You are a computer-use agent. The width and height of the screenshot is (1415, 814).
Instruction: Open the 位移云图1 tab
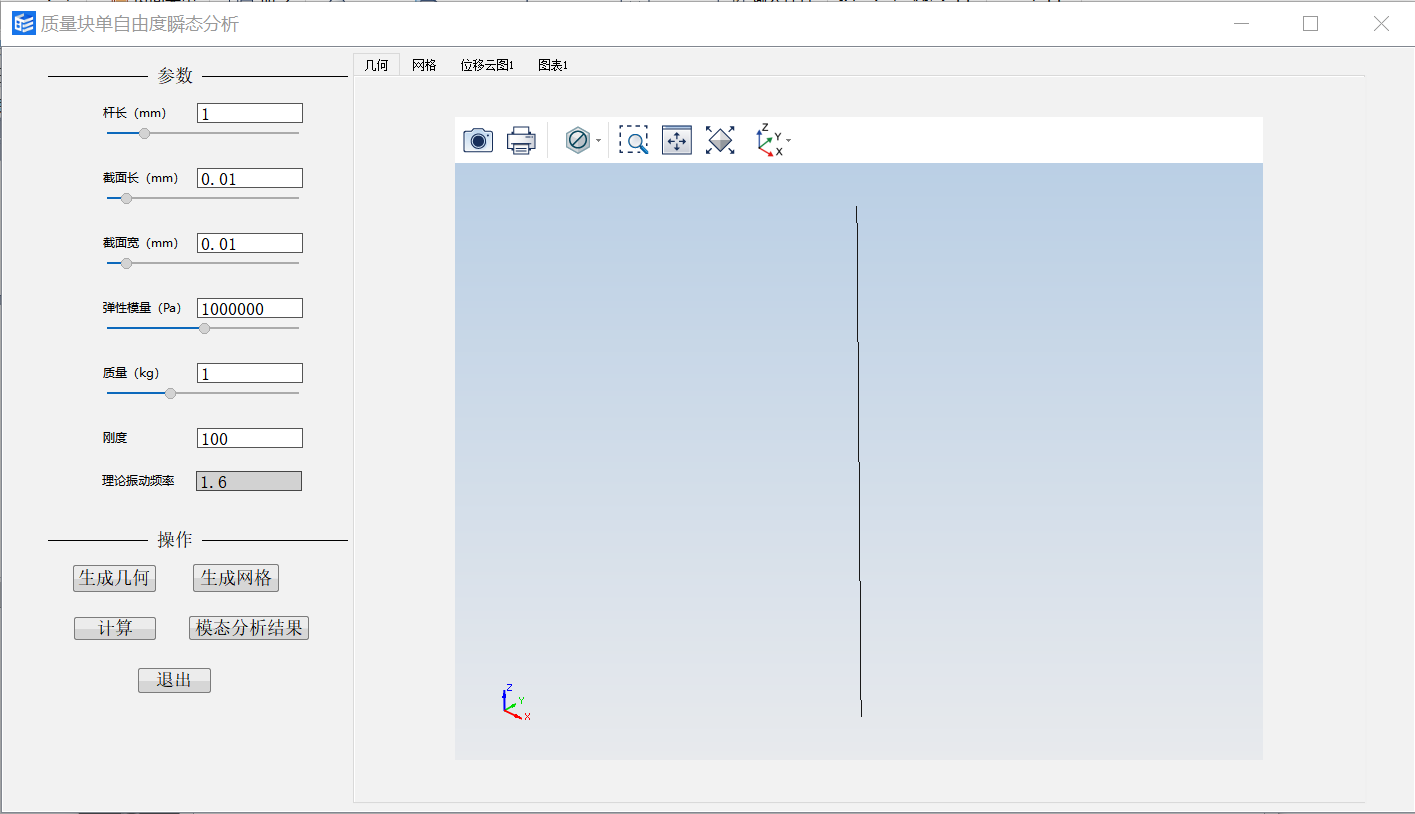point(487,65)
